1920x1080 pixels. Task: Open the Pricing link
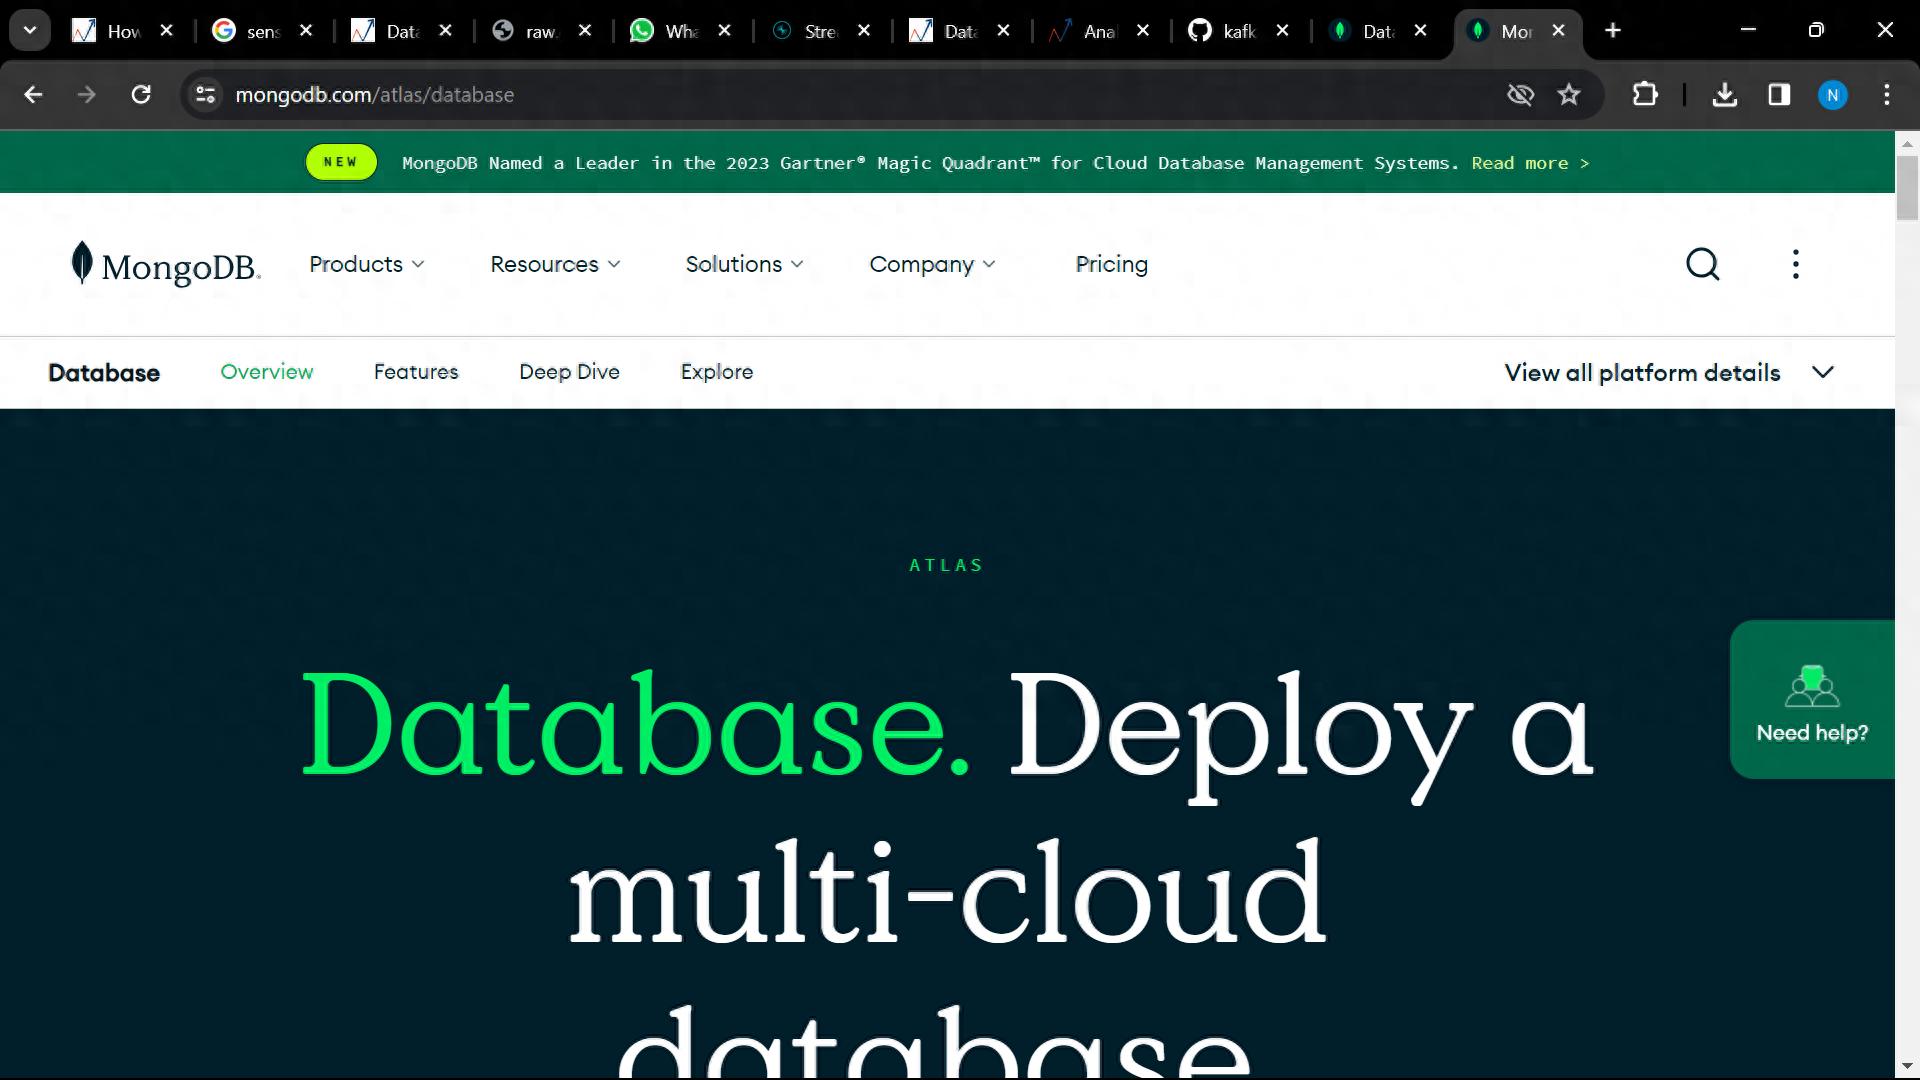(x=1111, y=264)
